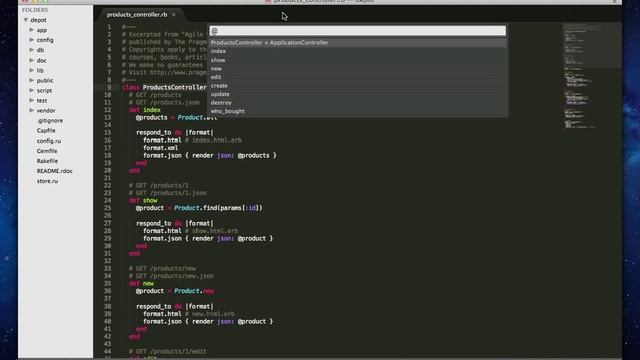The width and height of the screenshot is (640, 360).
Task: Jump to the show symbol
Action: click(358, 60)
